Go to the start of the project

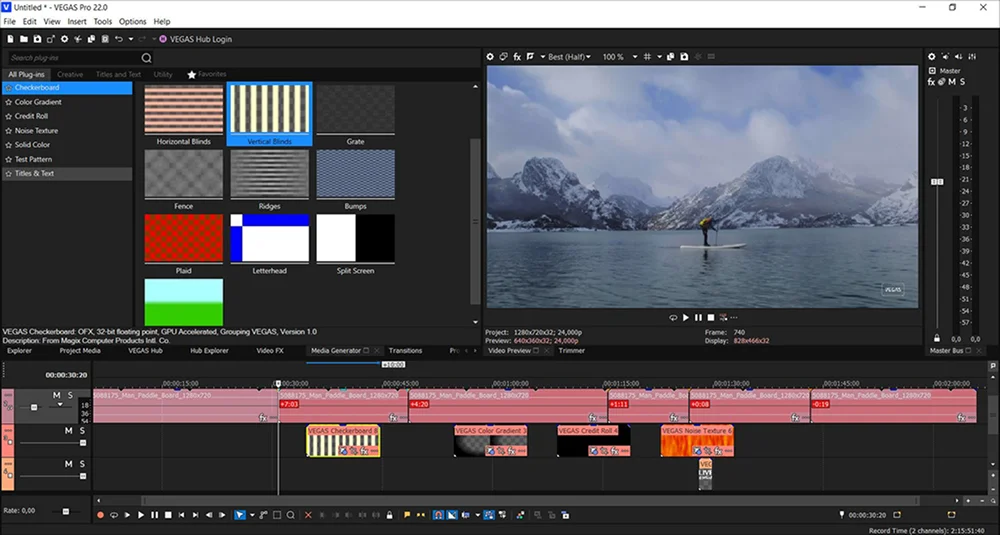pyautogui.click(x=181, y=515)
